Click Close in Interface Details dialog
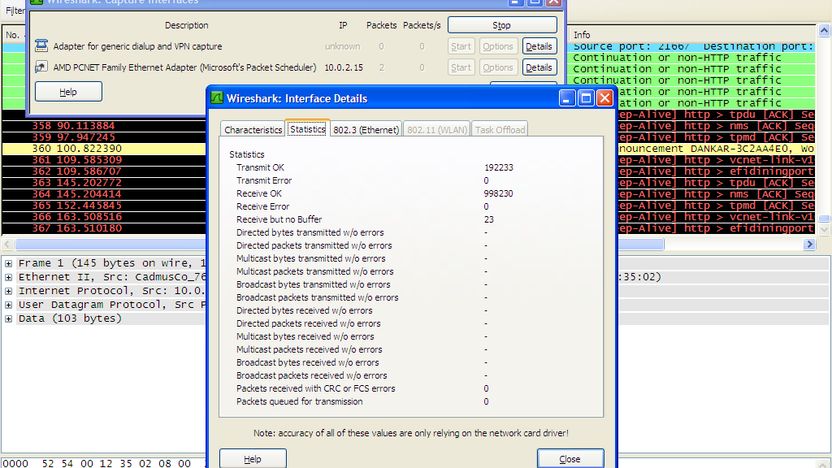The width and height of the screenshot is (832, 468). [570, 458]
